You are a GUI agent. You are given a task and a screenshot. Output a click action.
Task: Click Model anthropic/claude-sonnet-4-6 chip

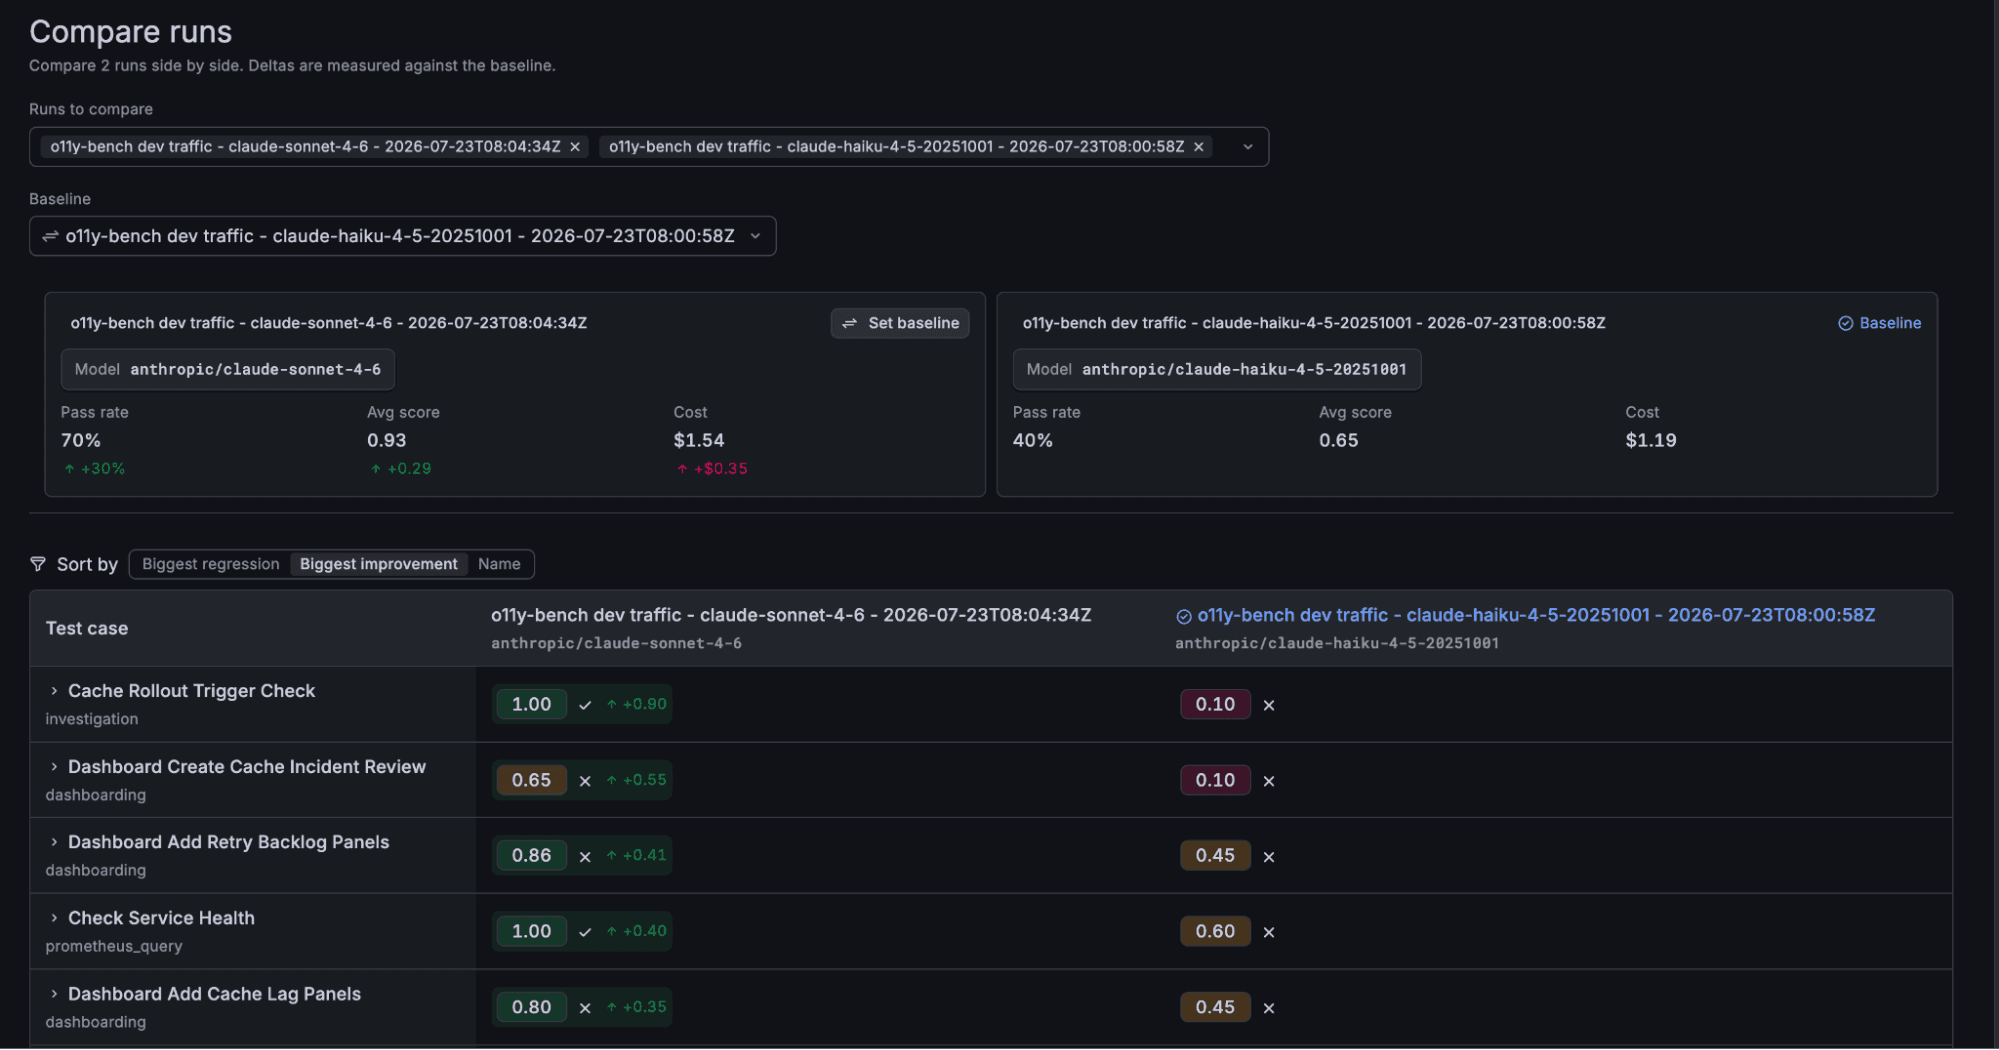click(x=228, y=369)
